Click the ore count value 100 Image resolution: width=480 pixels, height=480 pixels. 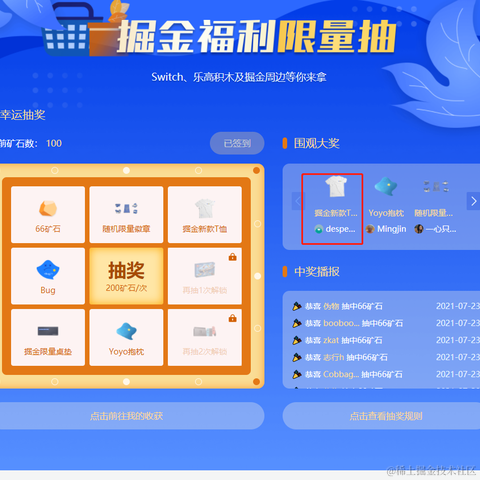pos(54,143)
